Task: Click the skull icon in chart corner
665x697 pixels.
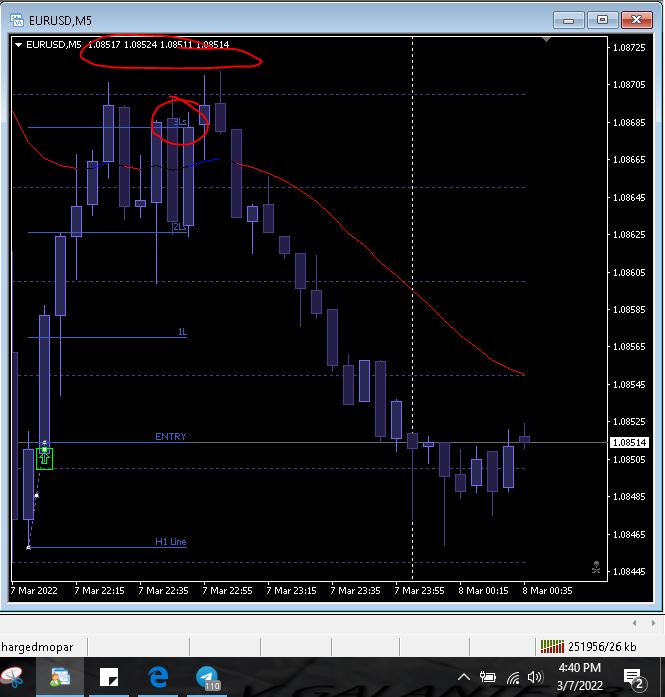Action: click(x=596, y=567)
